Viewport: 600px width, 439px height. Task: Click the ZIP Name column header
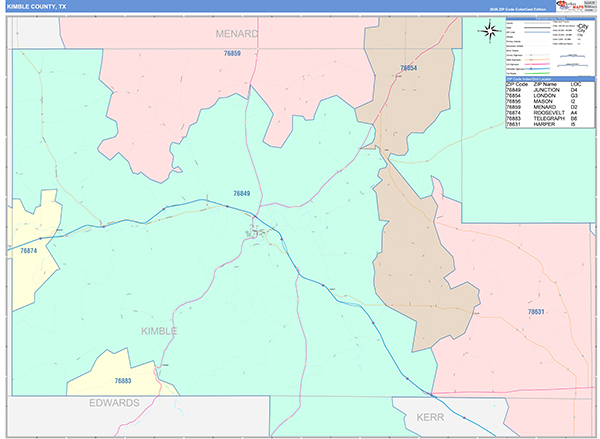pyautogui.click(x=546, y=84)
